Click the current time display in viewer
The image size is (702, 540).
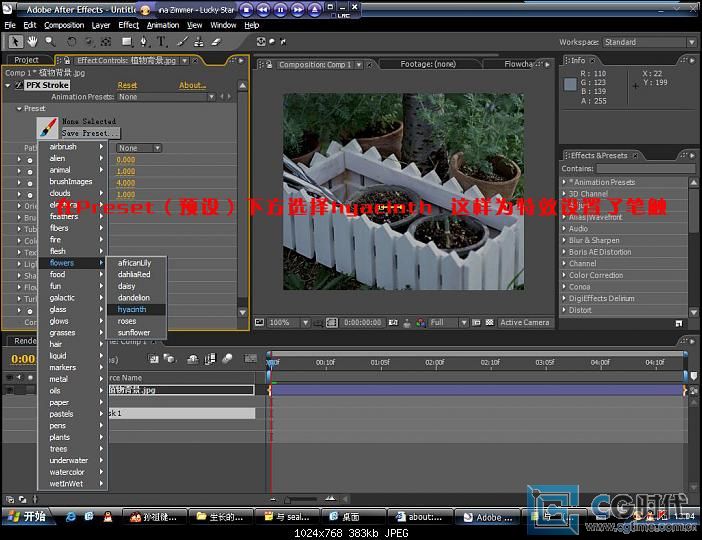coord(363,322)
